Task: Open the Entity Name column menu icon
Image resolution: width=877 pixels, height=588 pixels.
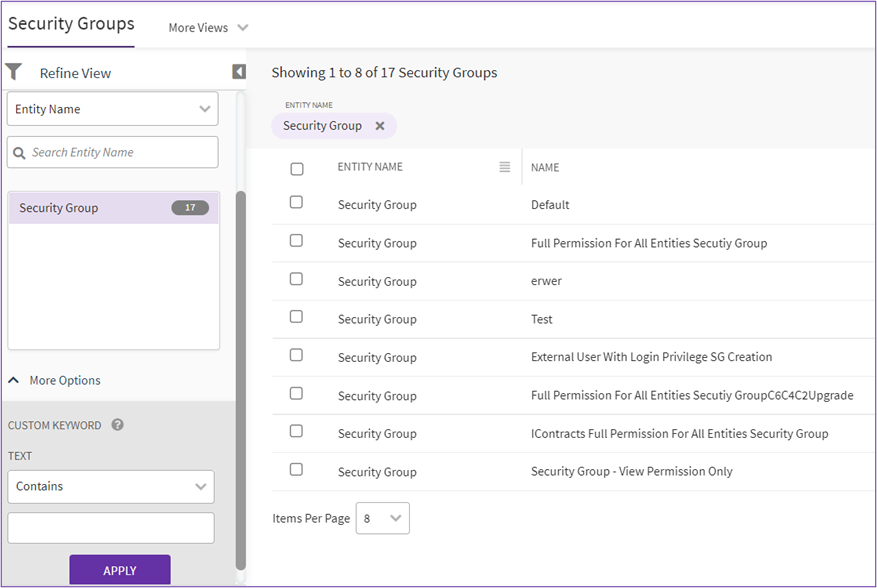Action: [505, 167]
